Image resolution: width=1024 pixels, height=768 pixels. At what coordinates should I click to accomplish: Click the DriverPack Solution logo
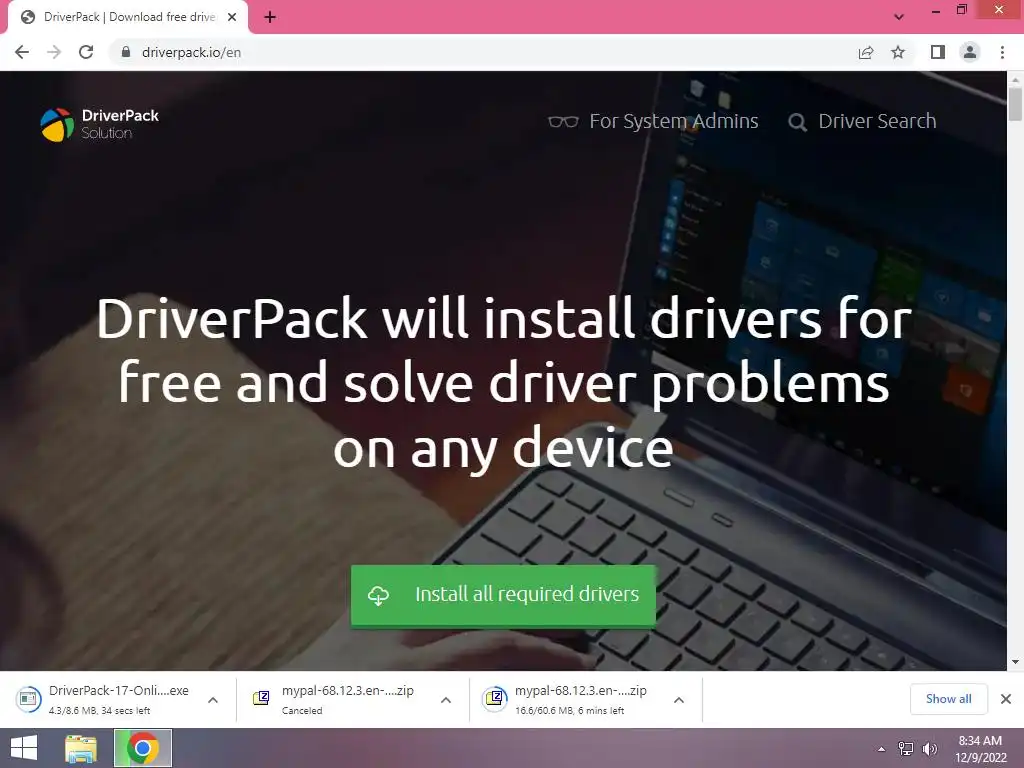tap(99, 124)
